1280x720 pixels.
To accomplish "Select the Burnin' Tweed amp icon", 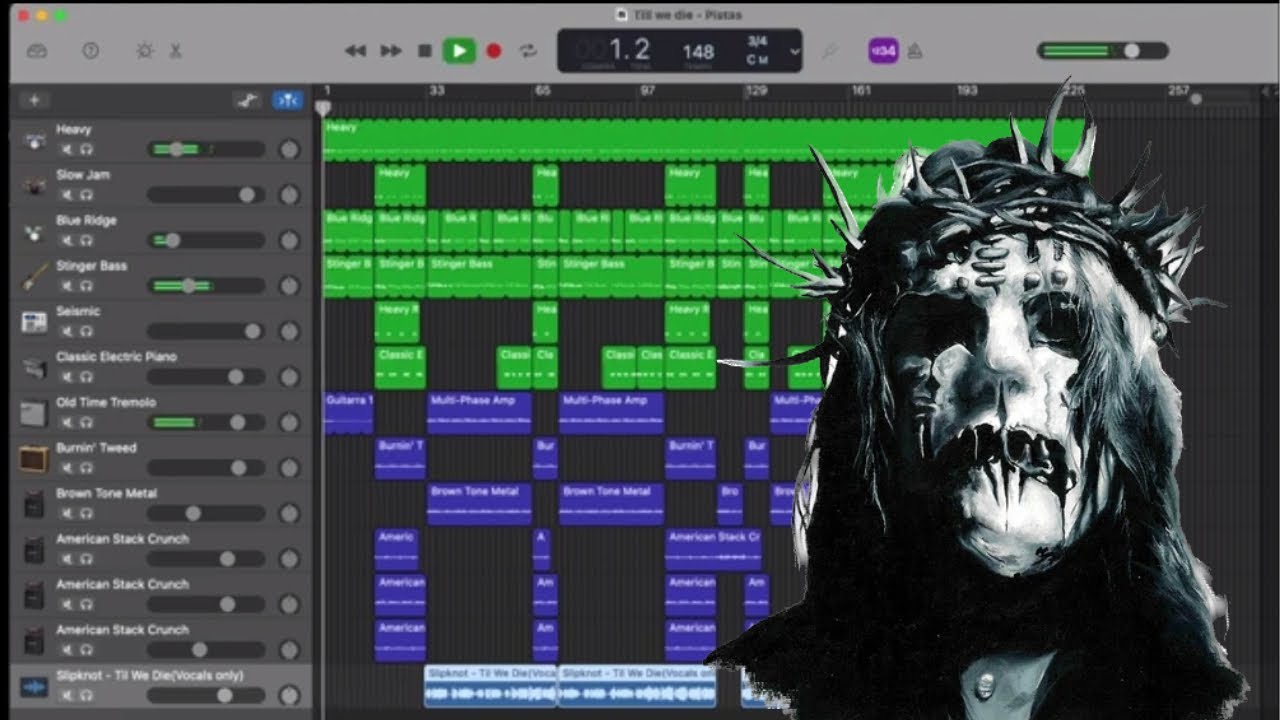I will pyautogui.click(x=35, y=459).
